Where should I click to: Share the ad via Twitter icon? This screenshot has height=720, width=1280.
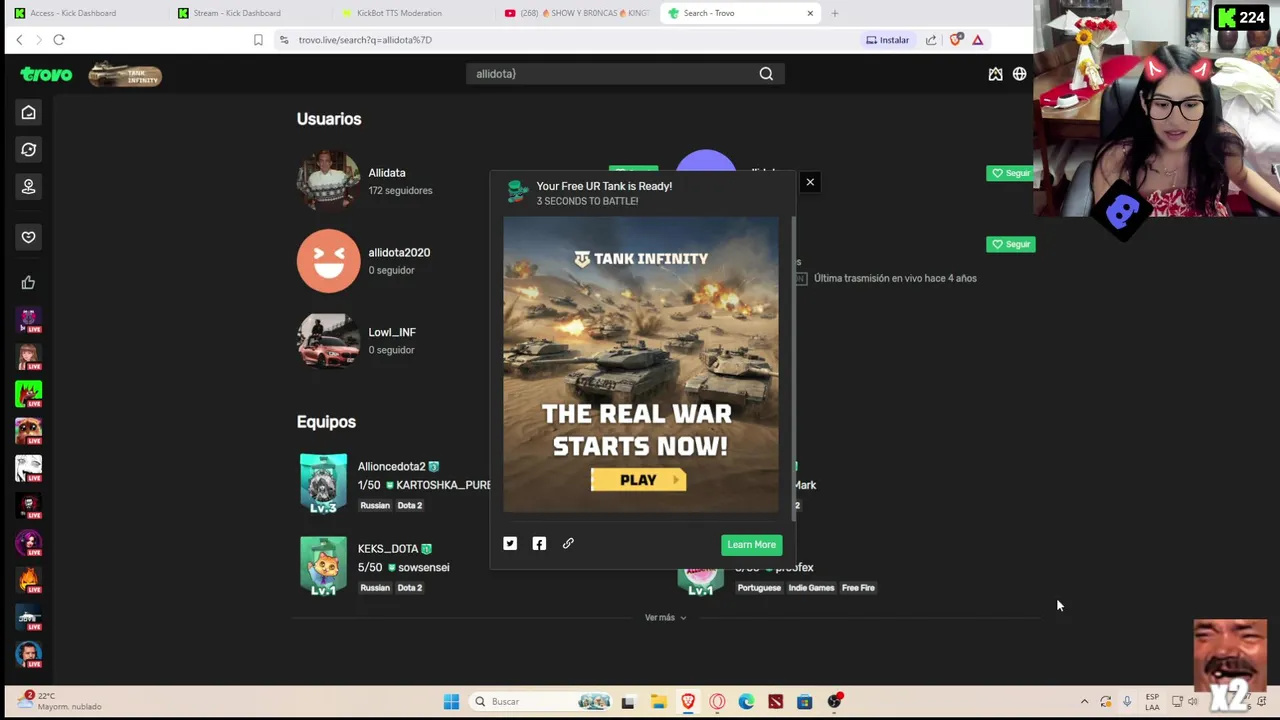[x=510, y=543]
